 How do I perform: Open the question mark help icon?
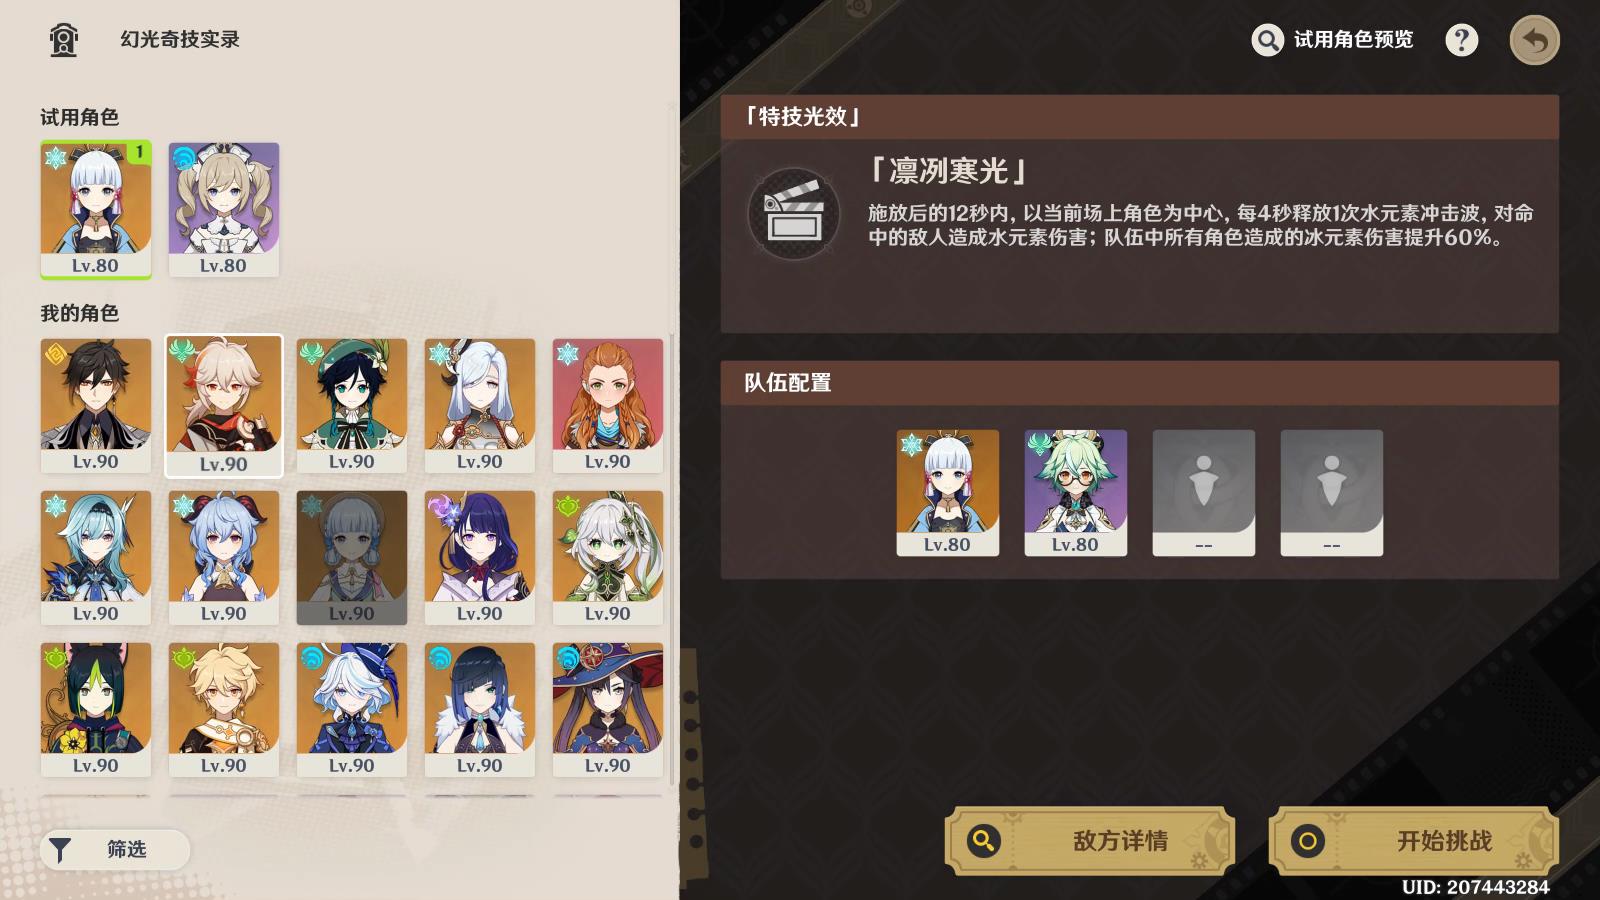[1461, 40]
